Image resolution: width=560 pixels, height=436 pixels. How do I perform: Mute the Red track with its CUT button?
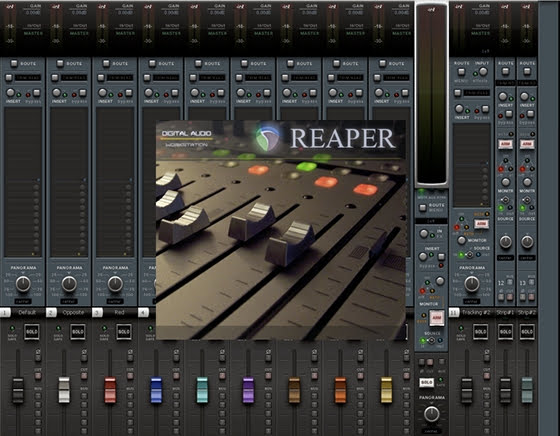(x=130, y=376)
